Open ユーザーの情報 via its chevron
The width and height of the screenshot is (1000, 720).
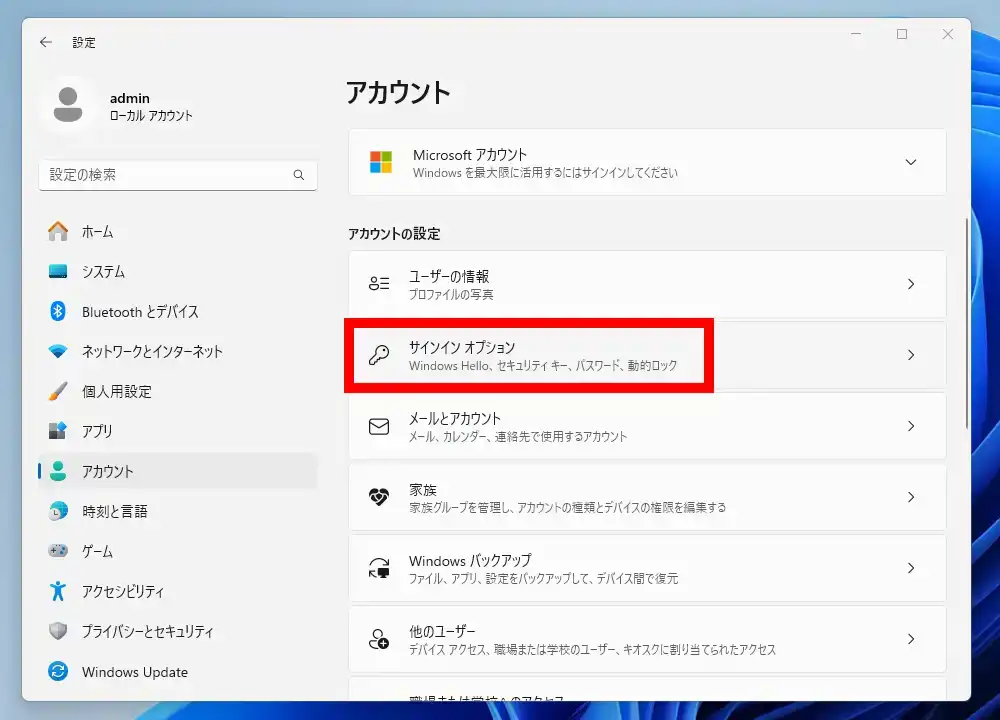tap(911, 284)
